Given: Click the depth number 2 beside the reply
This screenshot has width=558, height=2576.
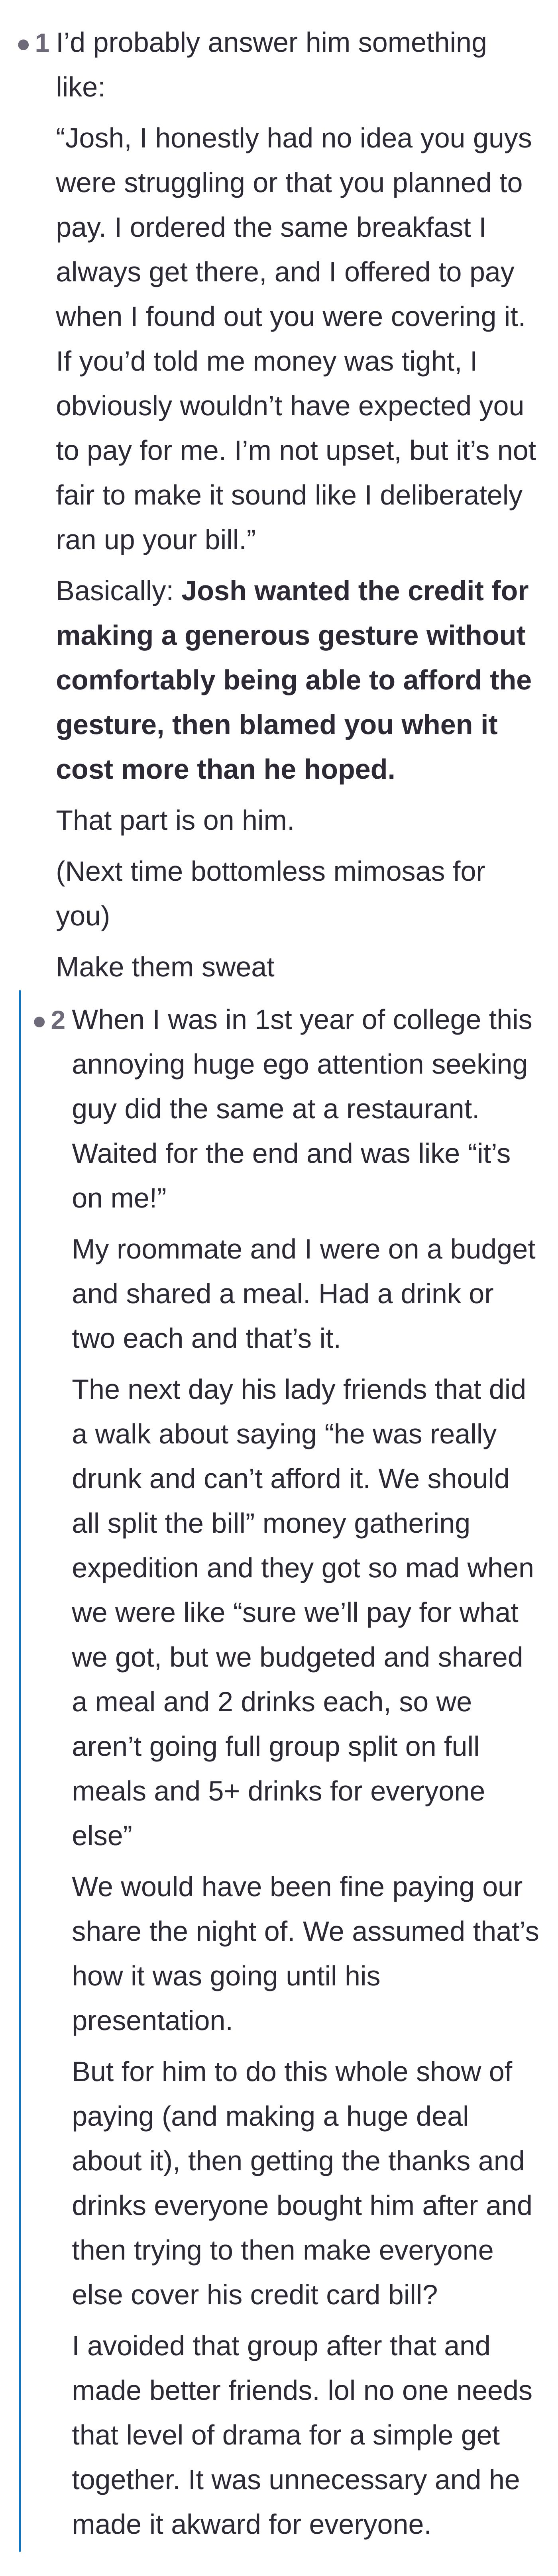Looking at the screenshot, I should coord(58,1020).
